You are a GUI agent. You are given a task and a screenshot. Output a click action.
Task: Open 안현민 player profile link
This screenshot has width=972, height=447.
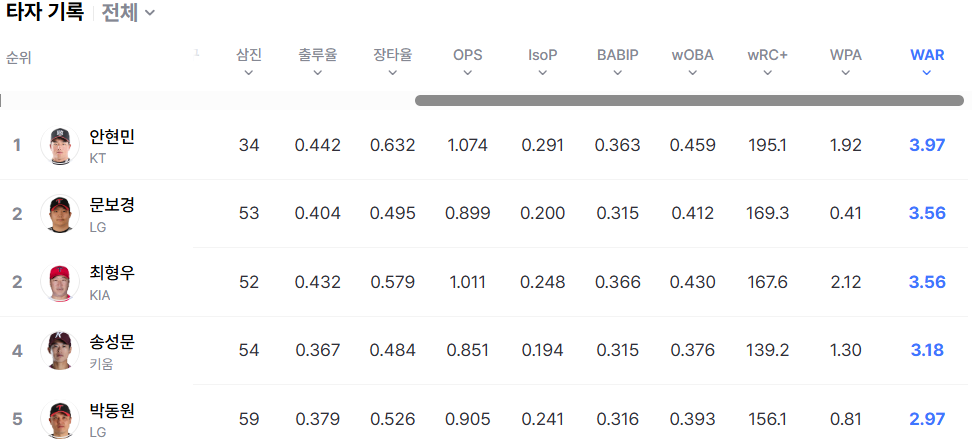tap(112, 137)
